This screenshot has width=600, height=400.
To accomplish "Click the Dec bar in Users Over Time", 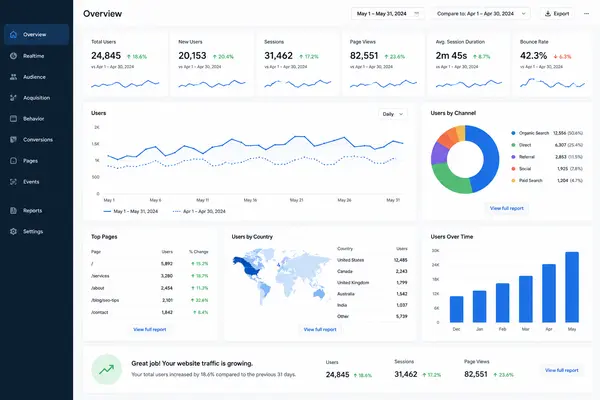I will (457, 309).
